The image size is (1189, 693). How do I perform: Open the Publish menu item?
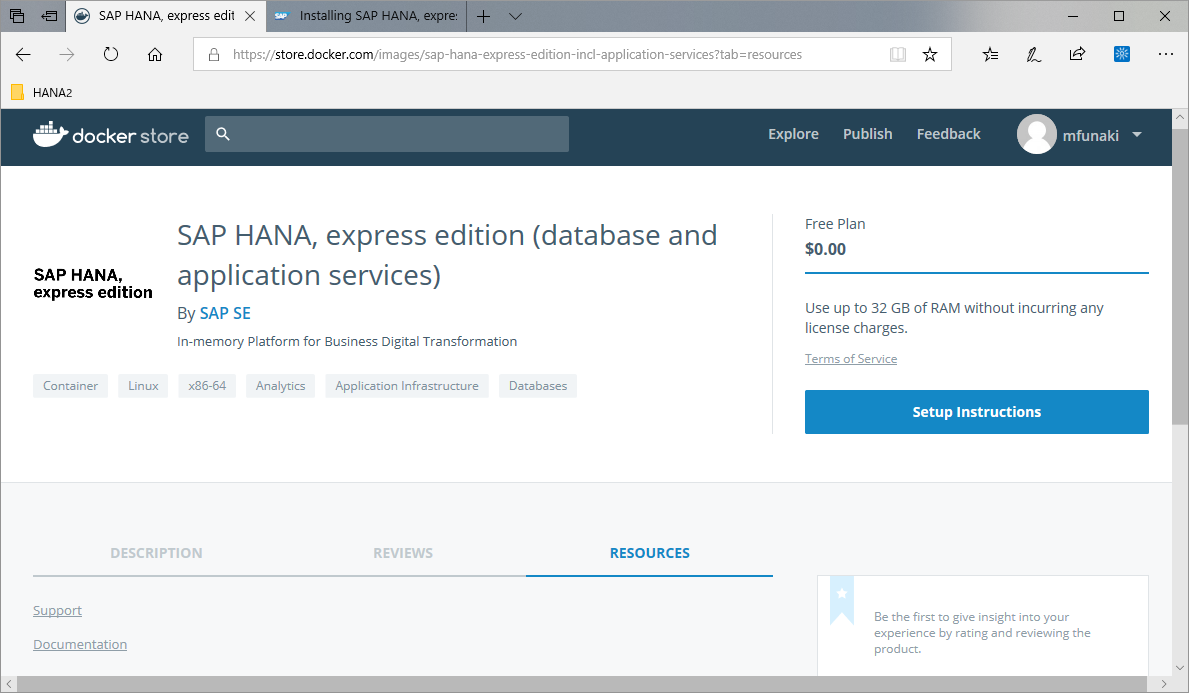pos(867,134)
